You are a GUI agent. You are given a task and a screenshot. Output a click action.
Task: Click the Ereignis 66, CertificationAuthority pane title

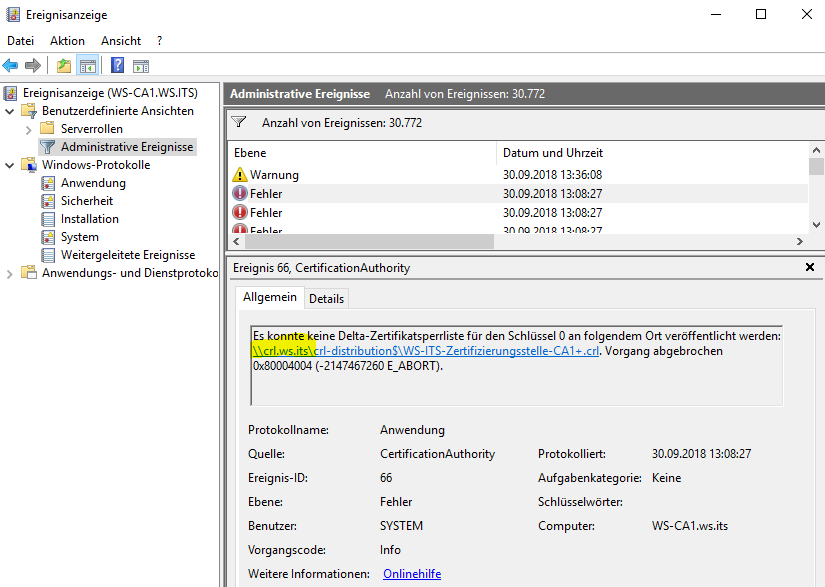pos(321,268)
